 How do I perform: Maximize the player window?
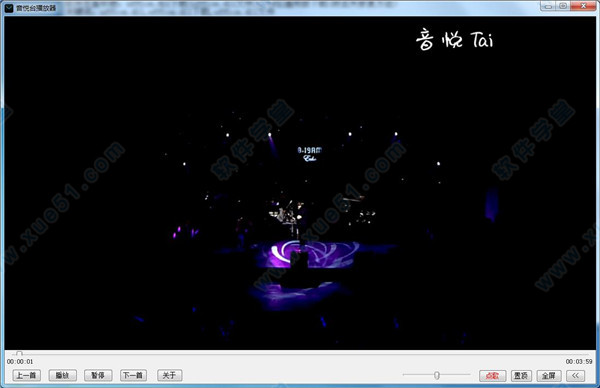(x=563, y=6)
